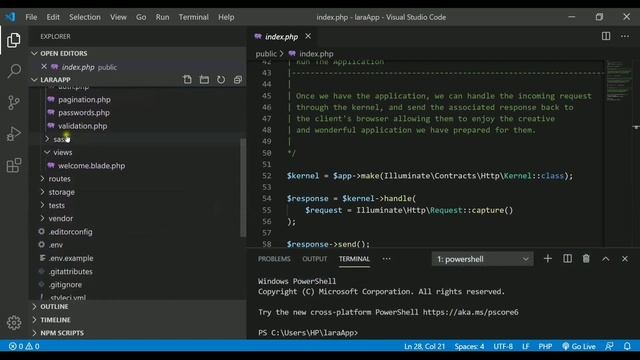Switch to the Problems panel tab
Image resolution: width=640 pixels, height=360 pixels.
pyautogui.click(x=274, y=259)
